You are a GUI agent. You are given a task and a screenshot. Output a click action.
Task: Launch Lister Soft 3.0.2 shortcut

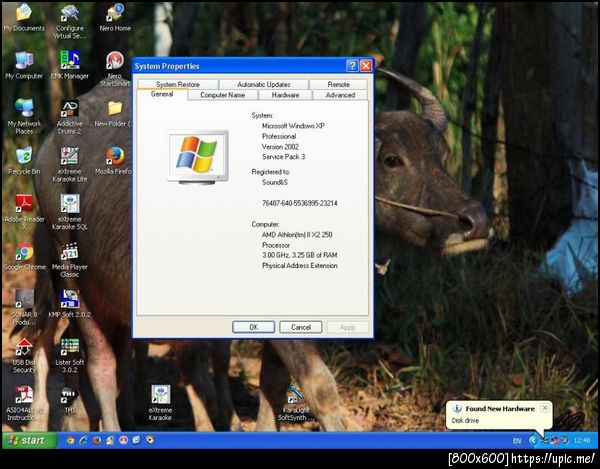[x=70, y=355]
